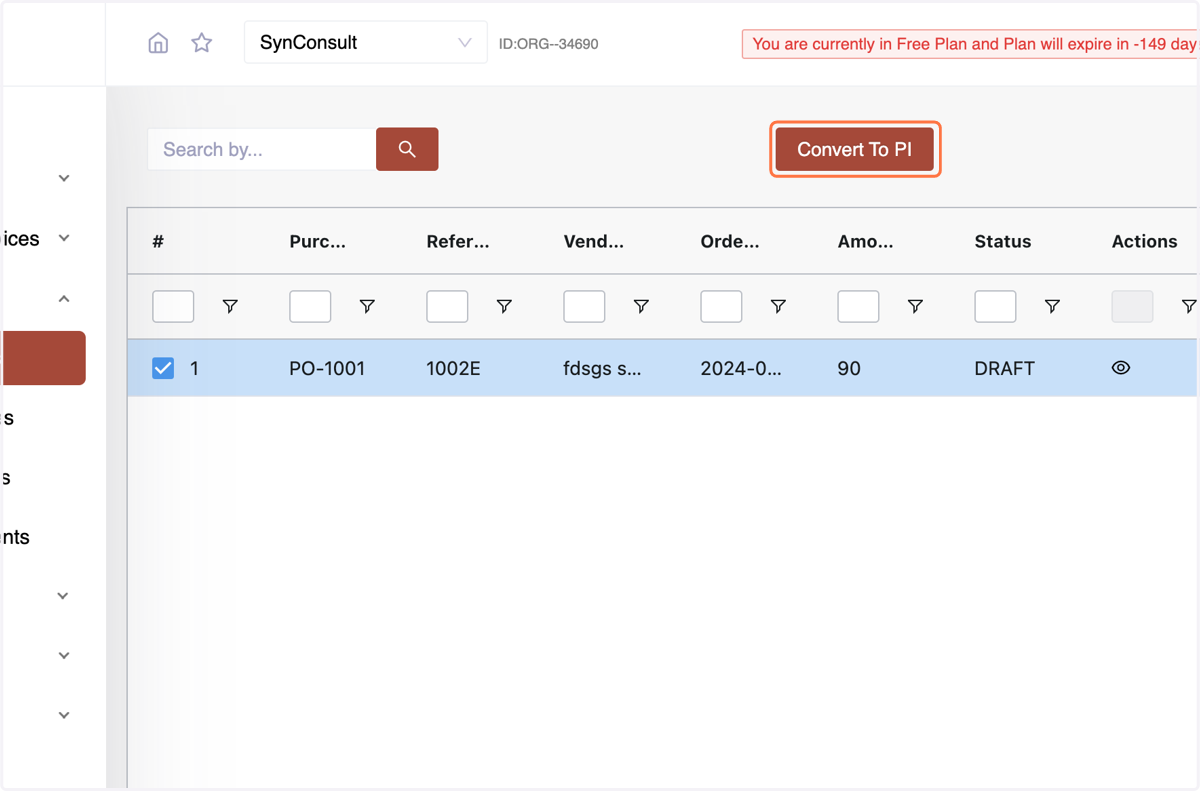Image resolution: width=1200 pixels, height=791 pixels.
Task: Click the DRAFT status cell
Action: tap(1005, 368)
